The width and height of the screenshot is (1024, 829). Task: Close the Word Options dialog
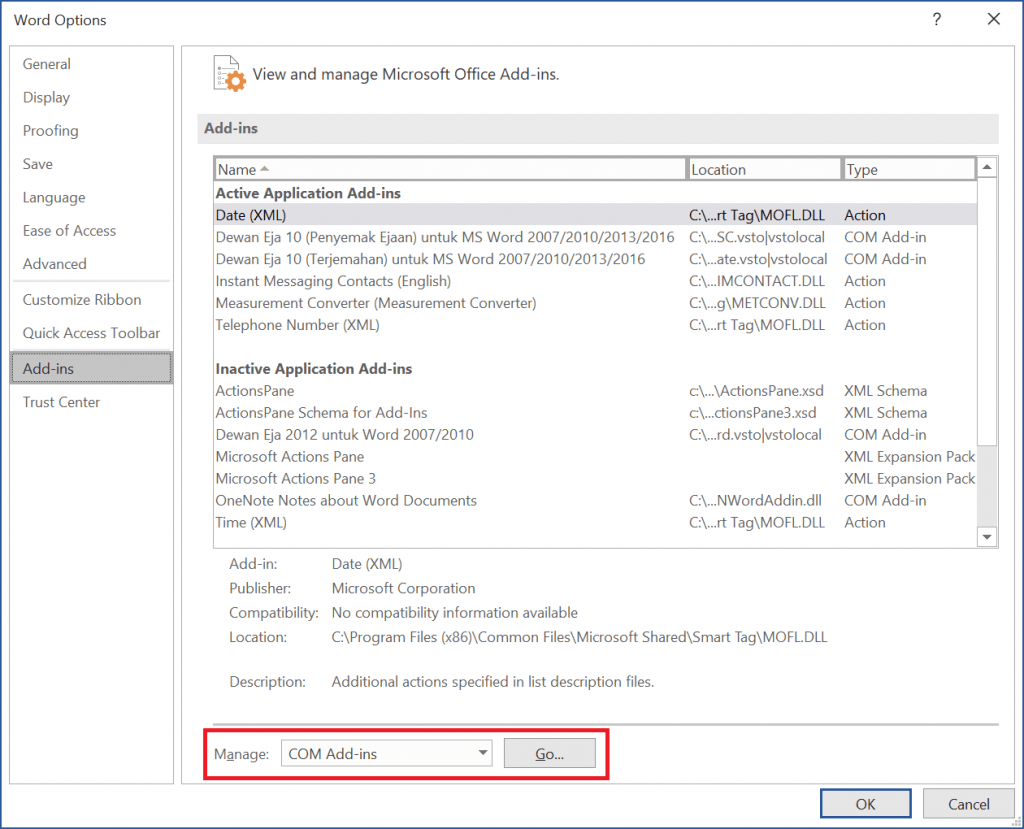[x=993, y=19]
